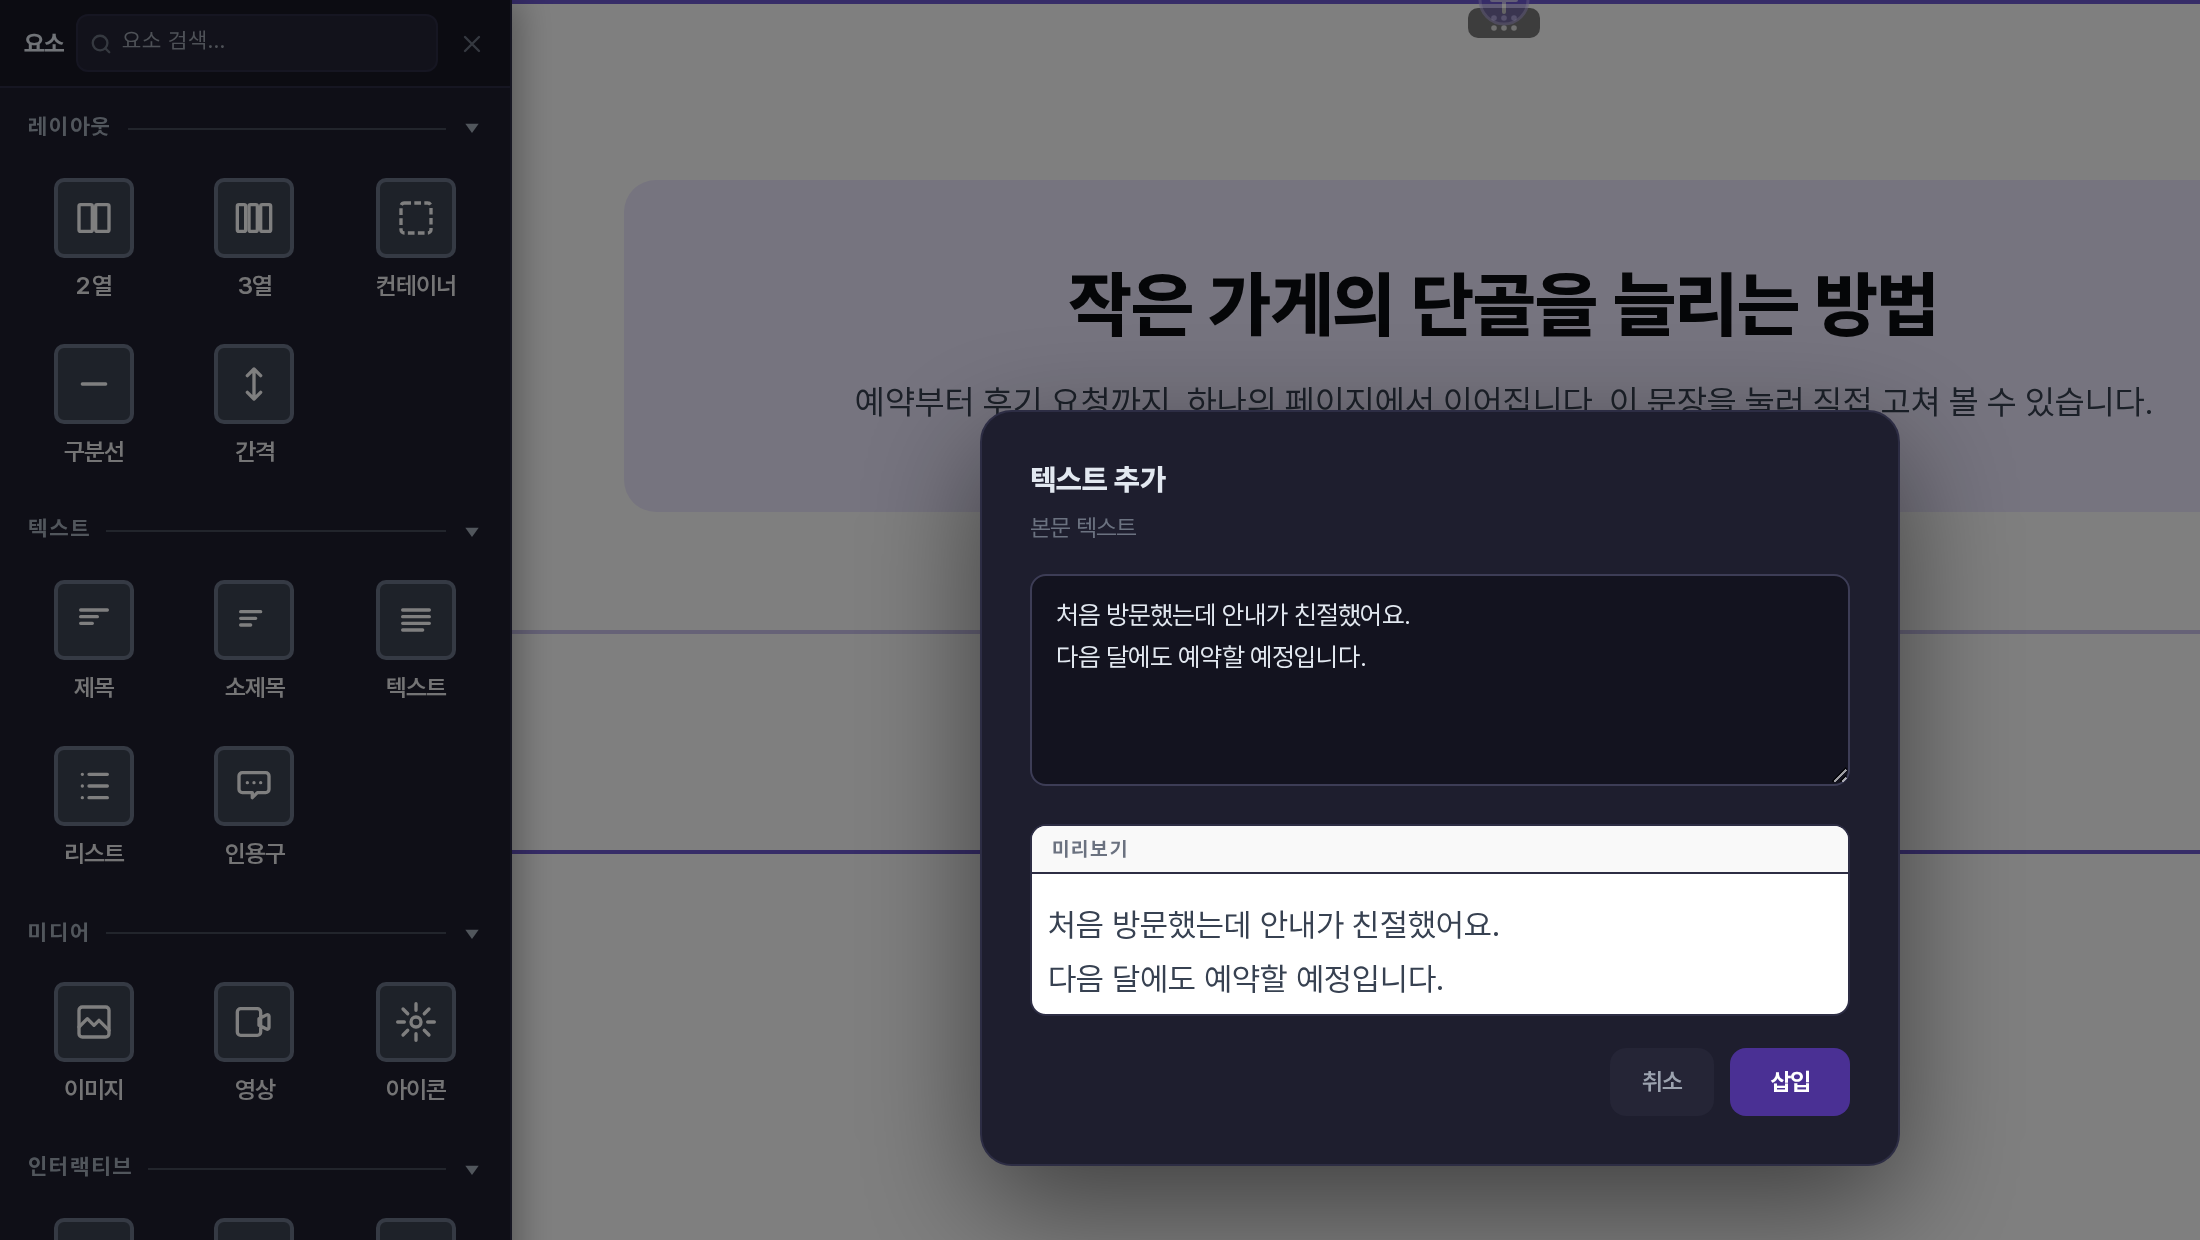The height and width of the screenshot is (1240, 2200).
Task: Close the 요소 elements panel
Action: click(x=472, y=44)
